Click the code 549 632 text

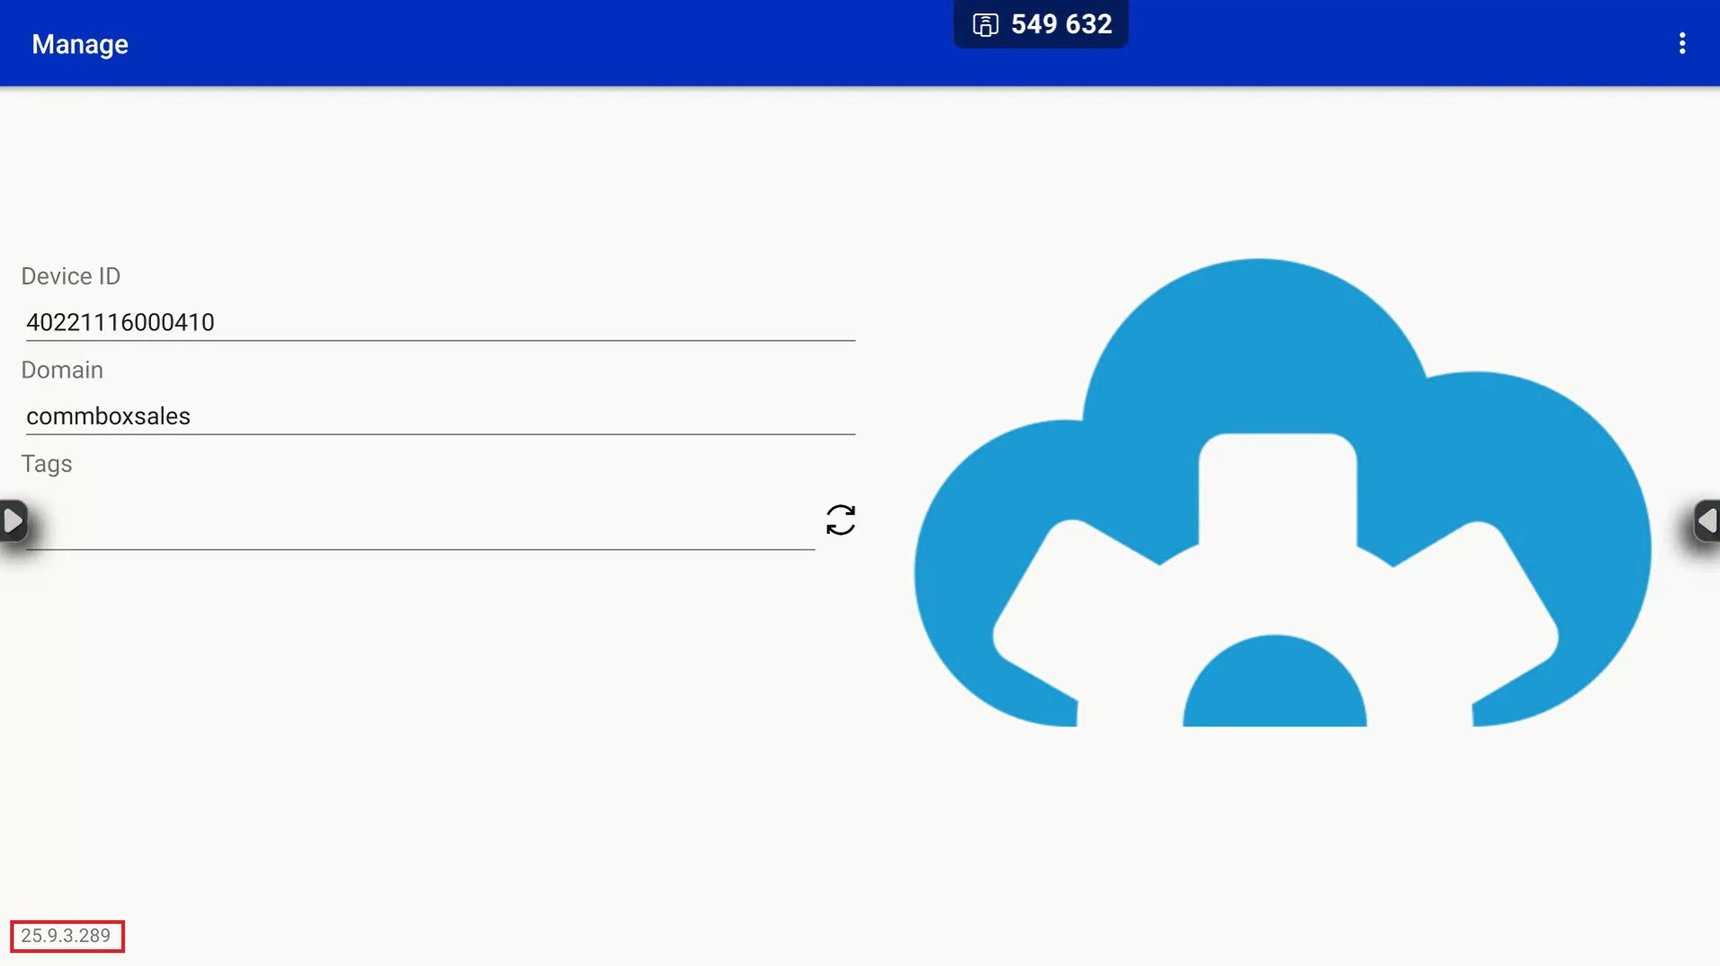click(1060, 25)
